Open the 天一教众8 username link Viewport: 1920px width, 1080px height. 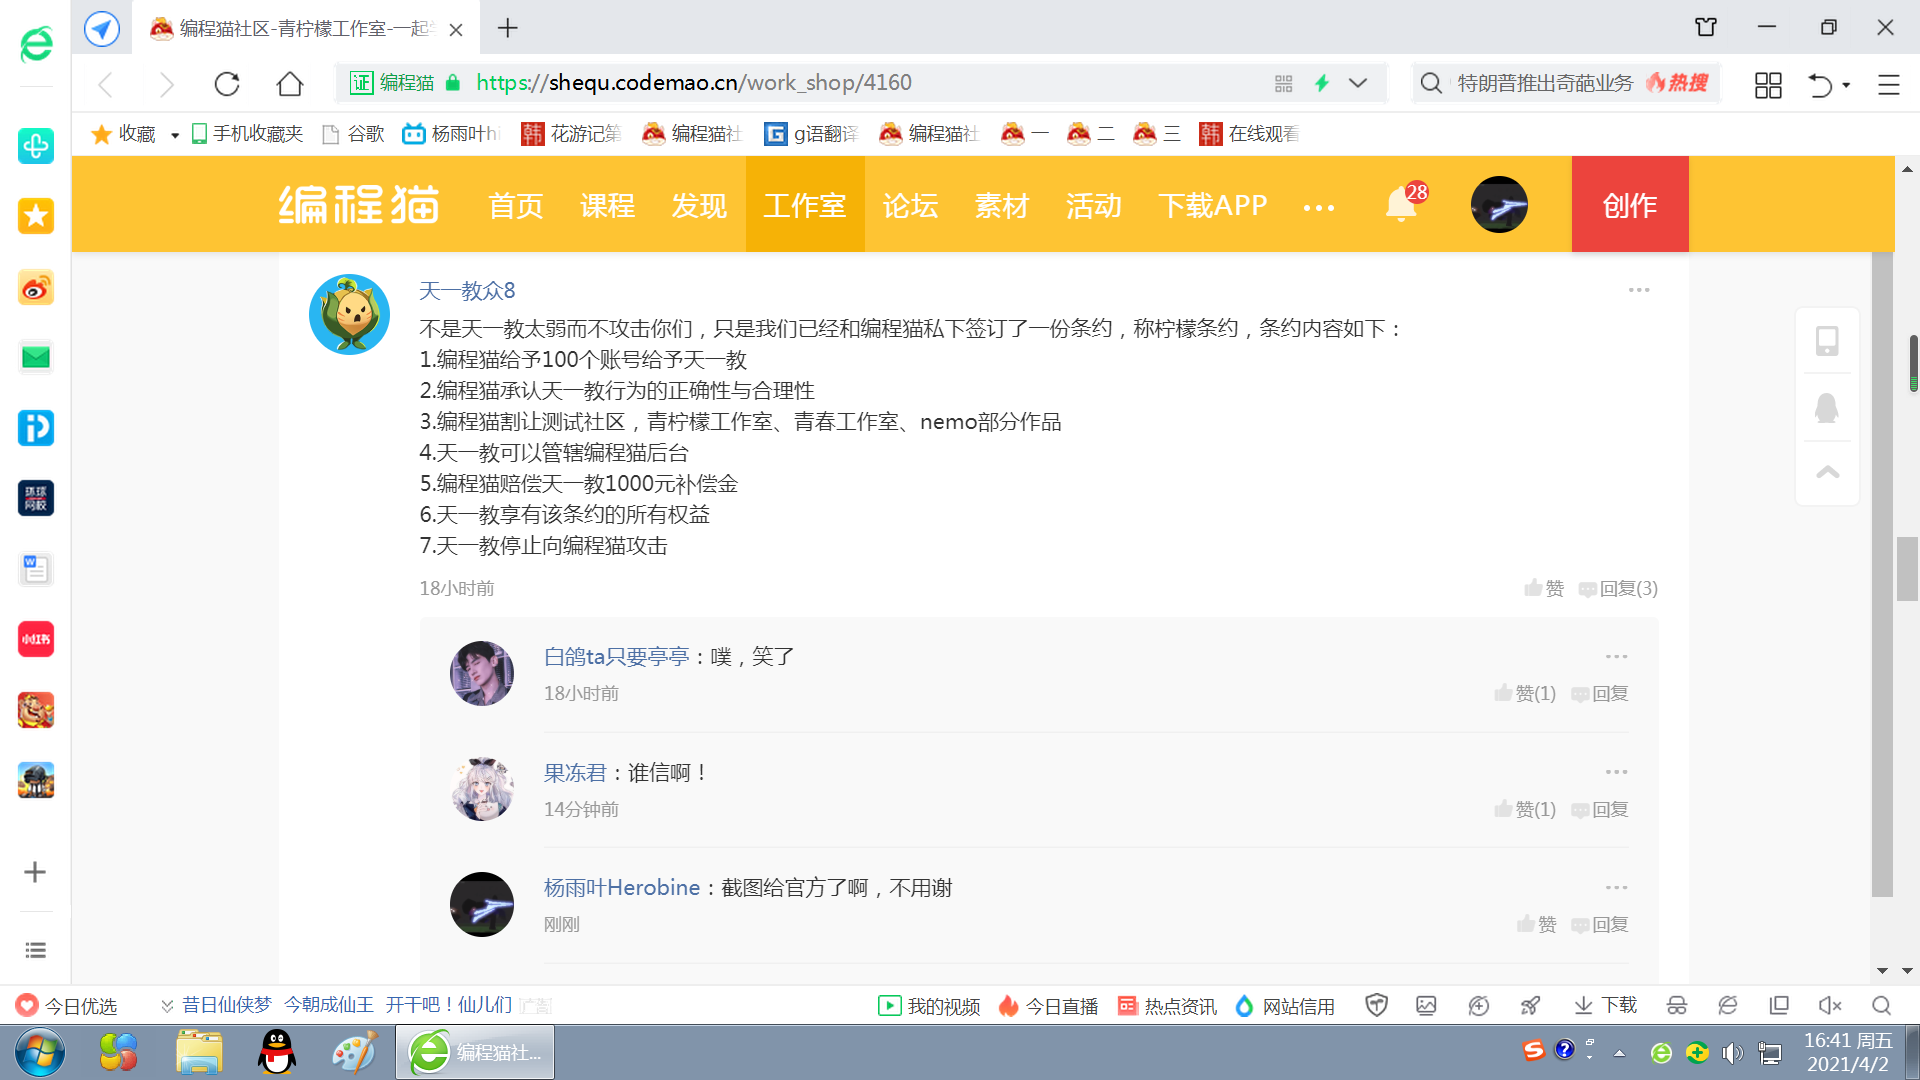467,291
